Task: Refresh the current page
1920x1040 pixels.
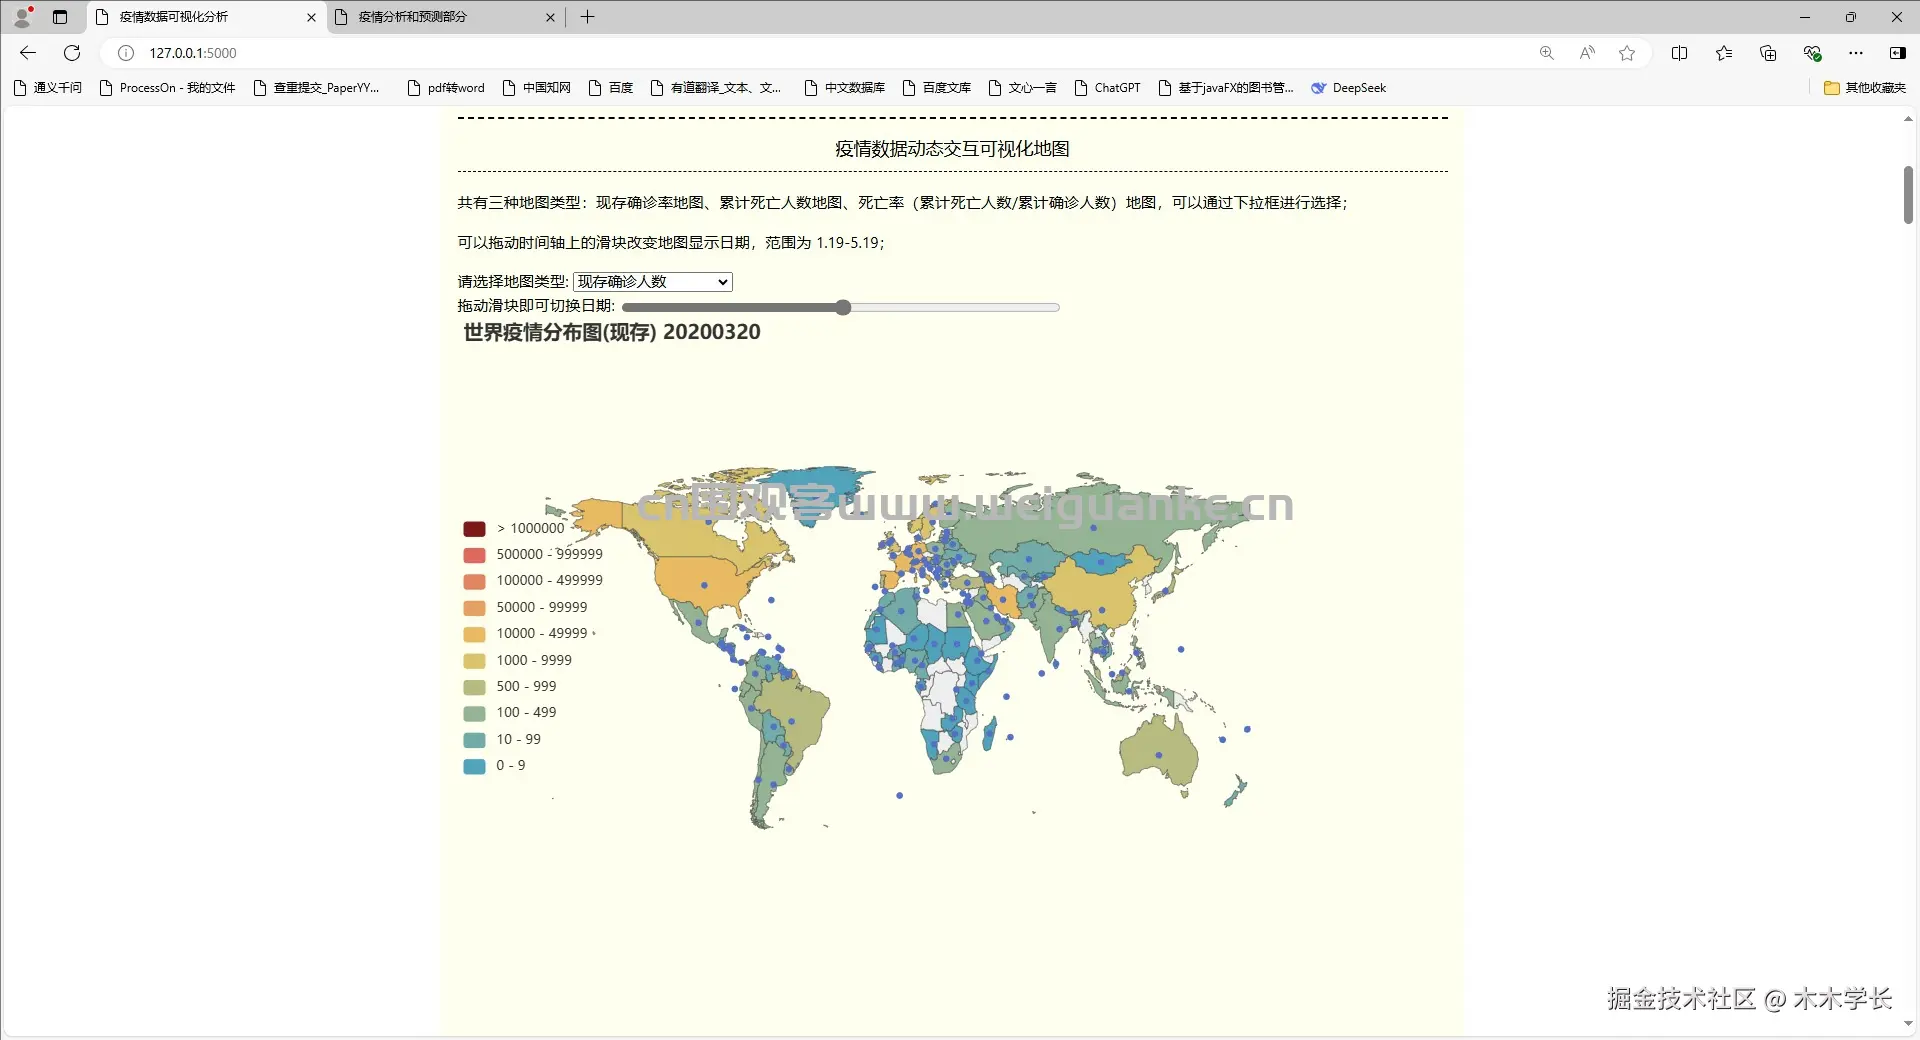Action: click(72, 53)
